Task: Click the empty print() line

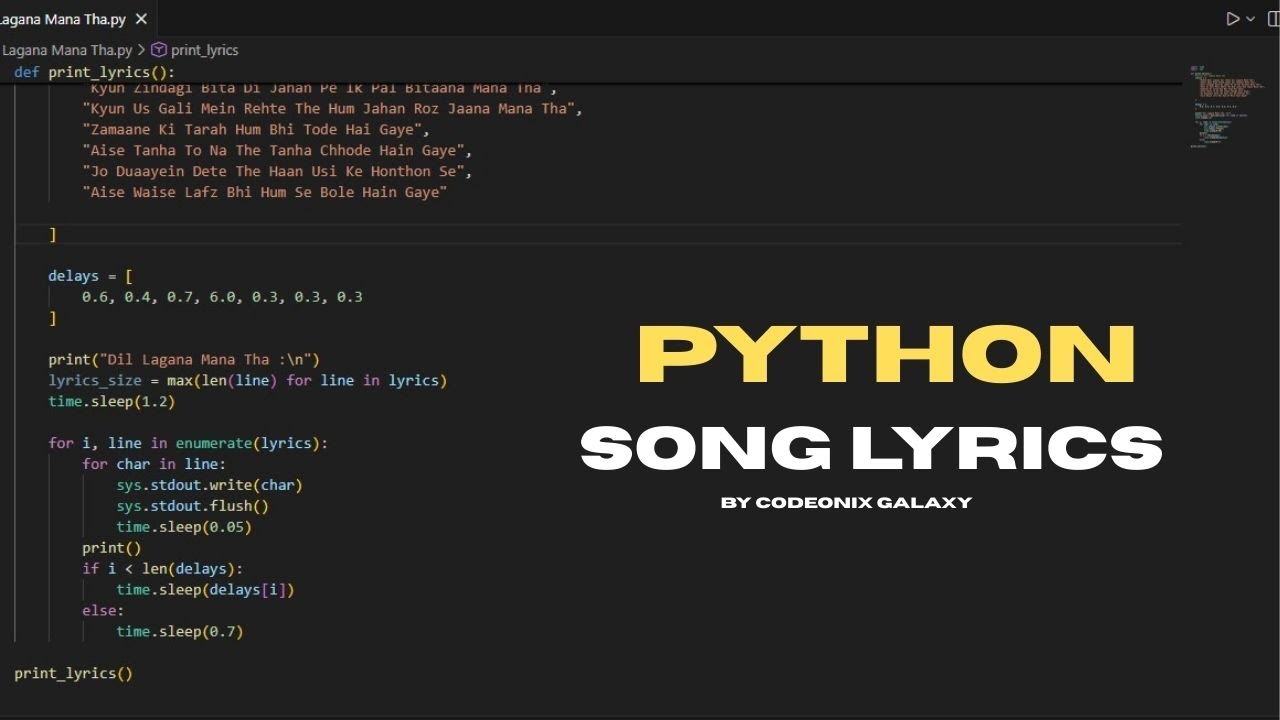Action: click(x=112, y=548)
